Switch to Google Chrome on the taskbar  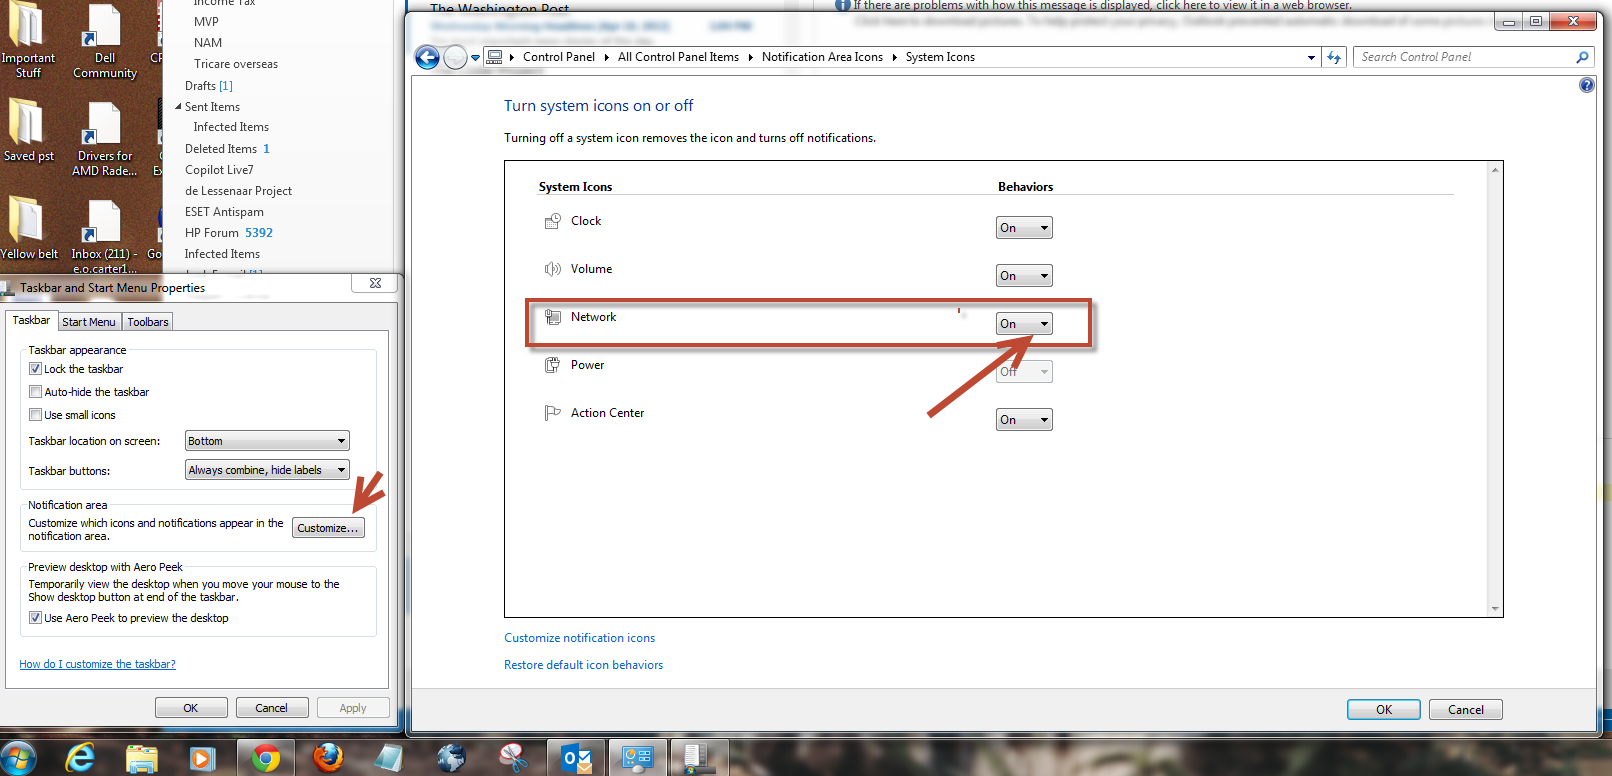265,759
